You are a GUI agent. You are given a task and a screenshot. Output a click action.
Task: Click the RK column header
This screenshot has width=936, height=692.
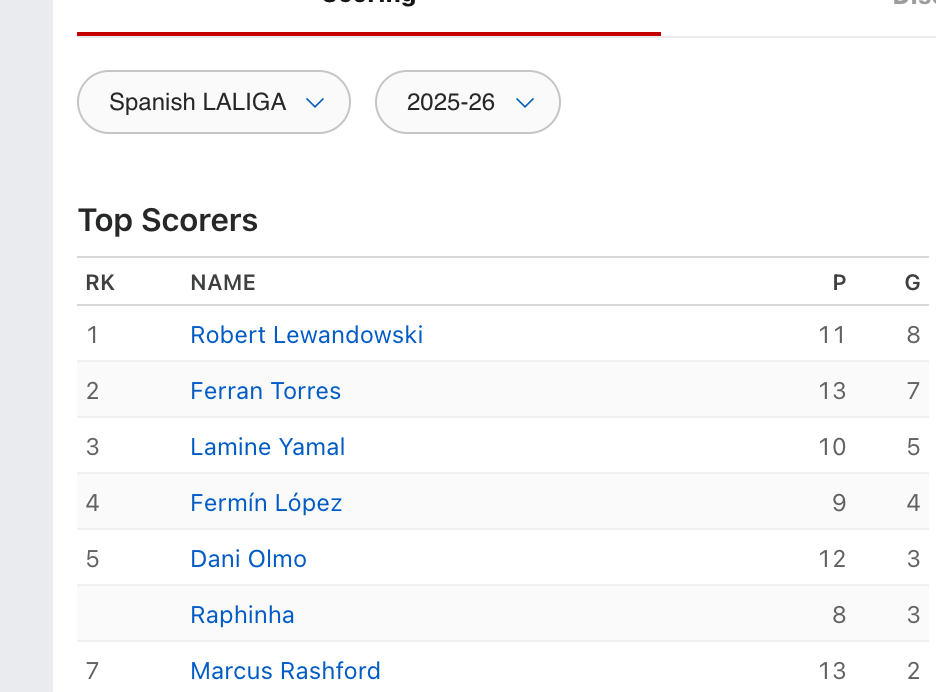[100, 283]
